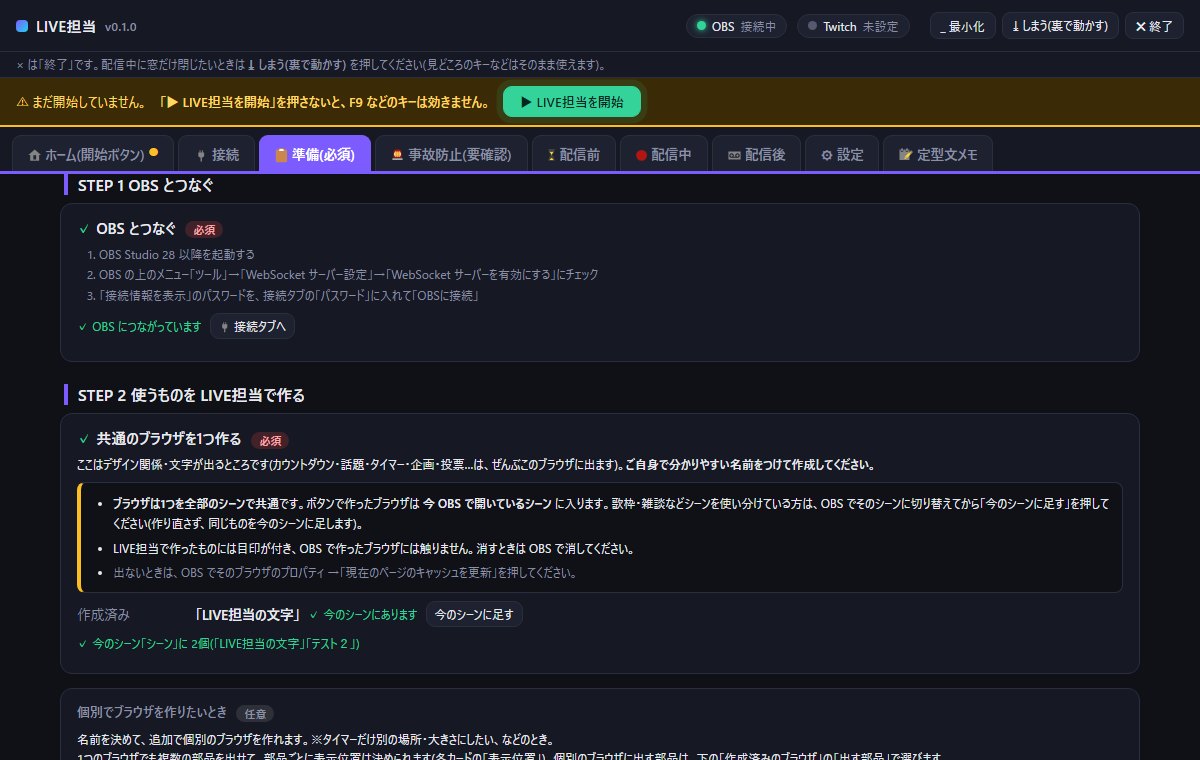Click the gray dot in Twitch status
The width and height of the screenshot is (1200, 760).
[x=813, y=26]
